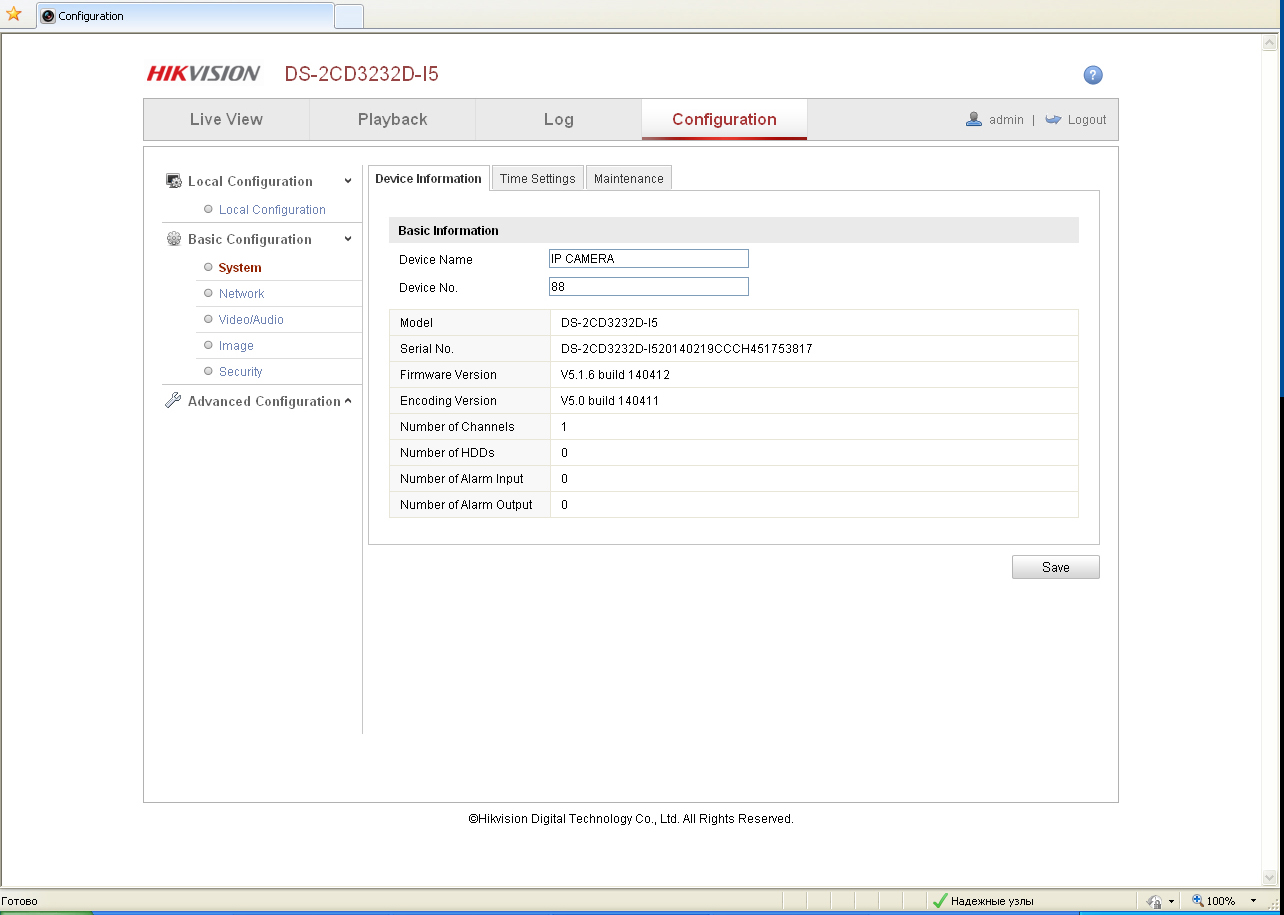Click the page title DS-2CD3232D-I5 header
The image size is (1284, 915).
(361, 74)
